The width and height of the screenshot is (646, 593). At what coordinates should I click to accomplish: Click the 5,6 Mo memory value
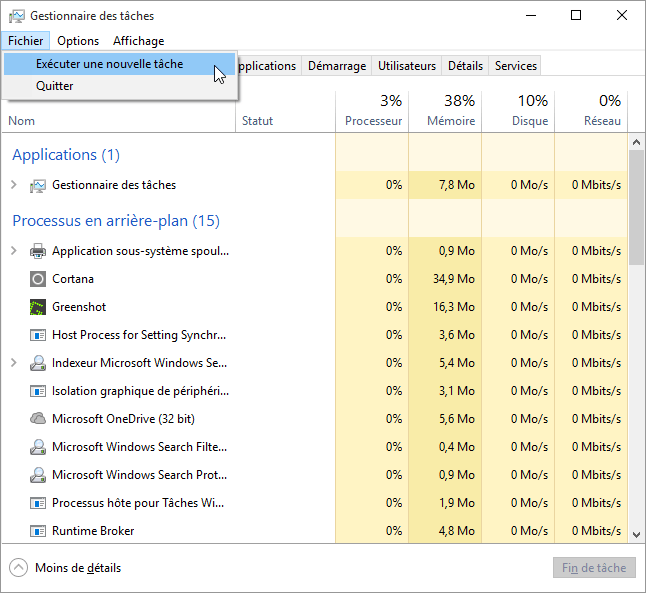[x=457, y=419]
